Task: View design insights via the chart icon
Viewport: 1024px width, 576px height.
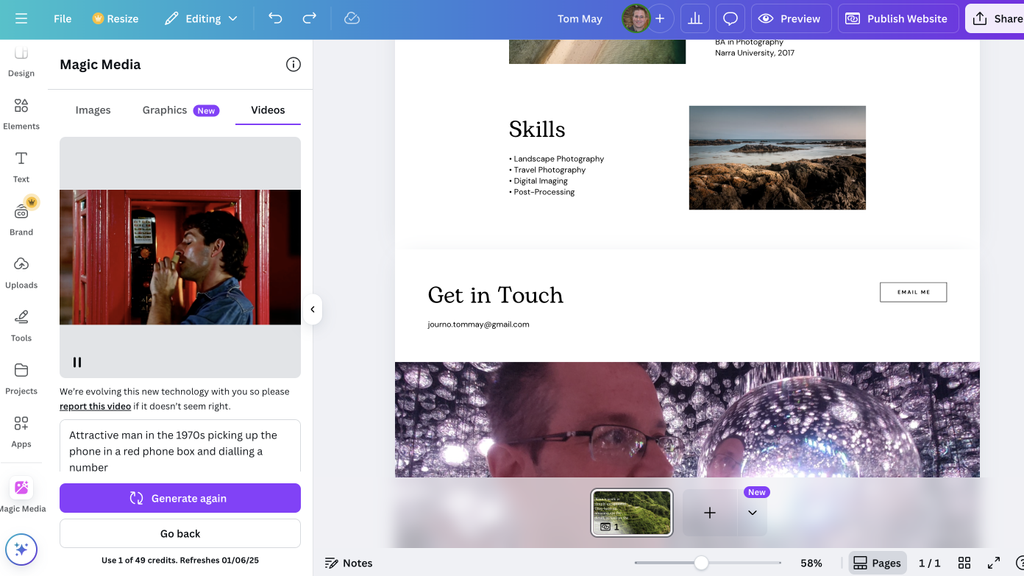Action: tap(694, 18)
